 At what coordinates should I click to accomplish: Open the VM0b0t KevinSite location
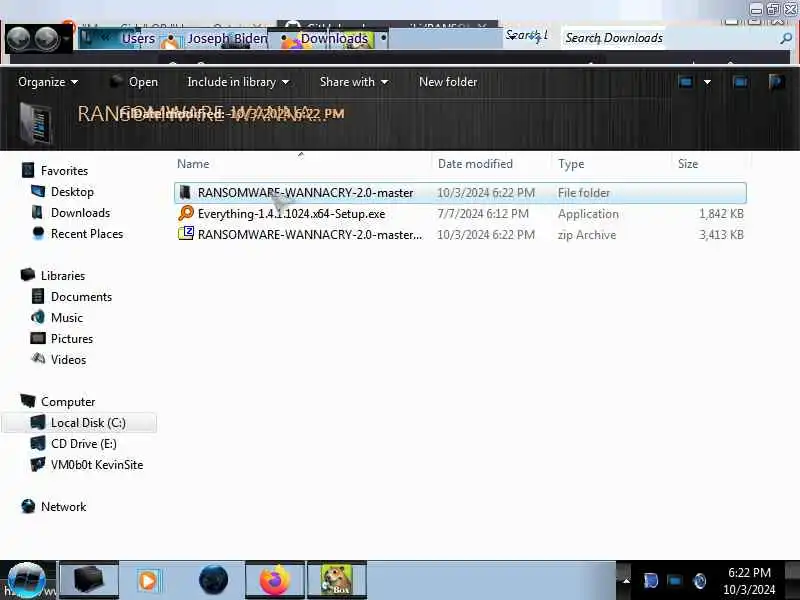point(97,464)
